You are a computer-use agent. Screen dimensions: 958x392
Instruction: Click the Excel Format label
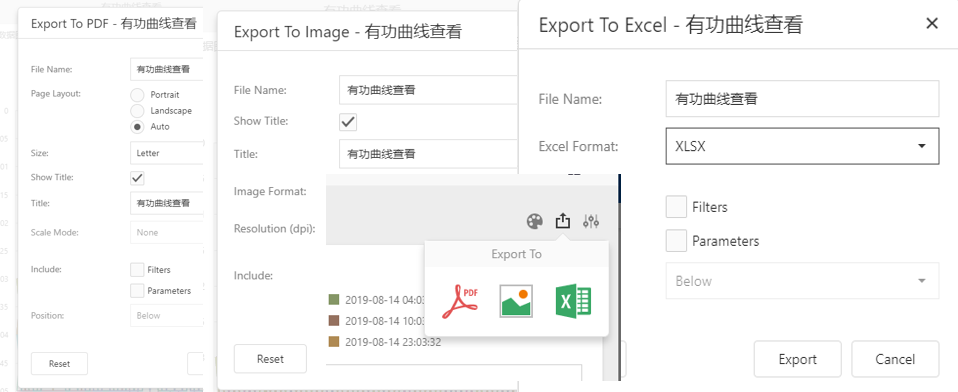(x=579, y=147)
